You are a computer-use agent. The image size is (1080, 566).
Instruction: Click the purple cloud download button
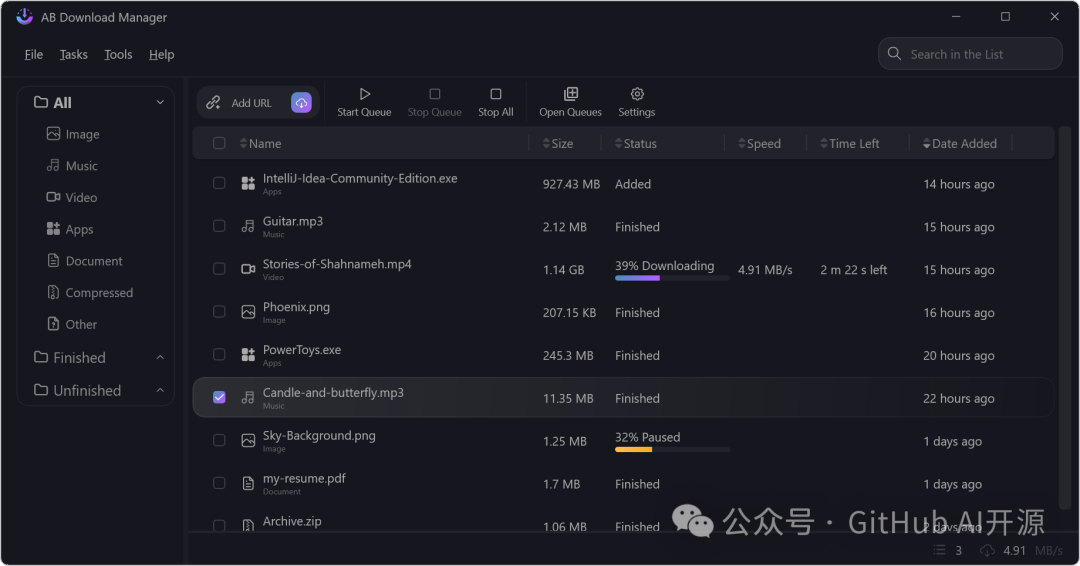click(301, 103)
